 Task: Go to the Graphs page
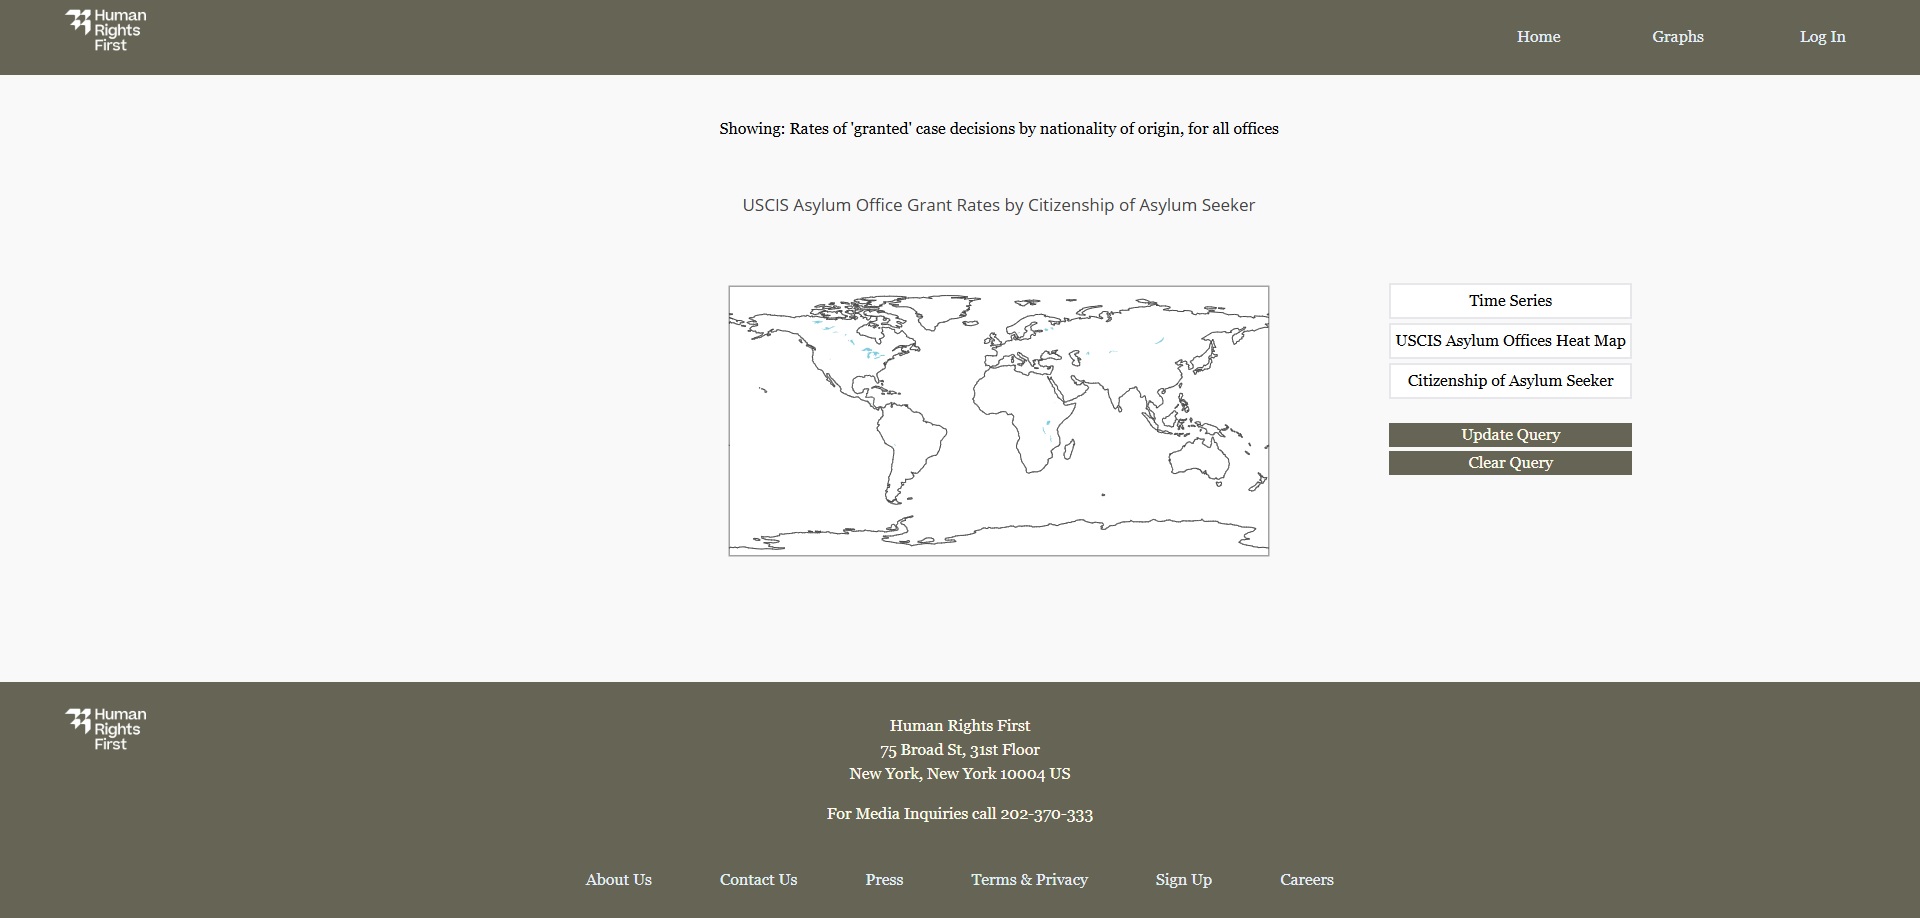point(1677,37)
